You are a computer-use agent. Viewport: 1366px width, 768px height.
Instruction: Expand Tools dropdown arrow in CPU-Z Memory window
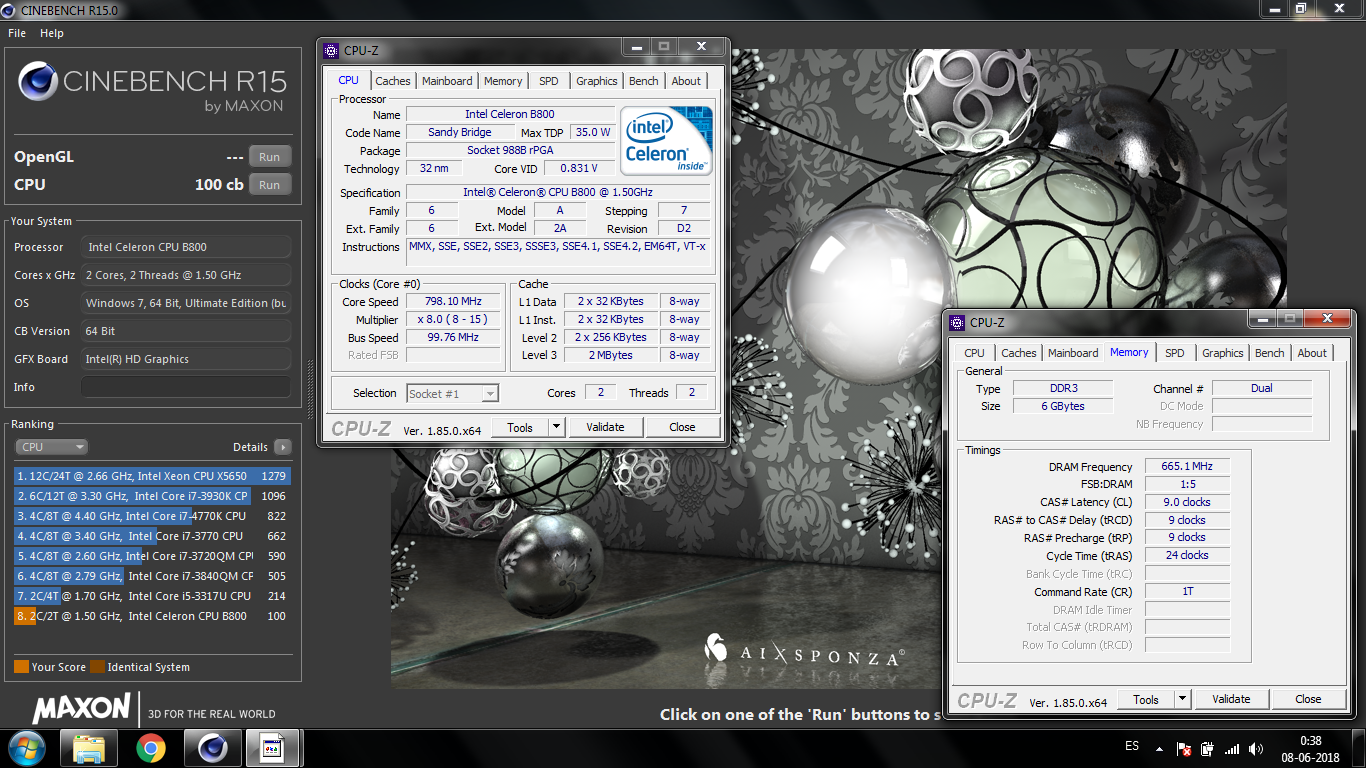point(1182,699)
